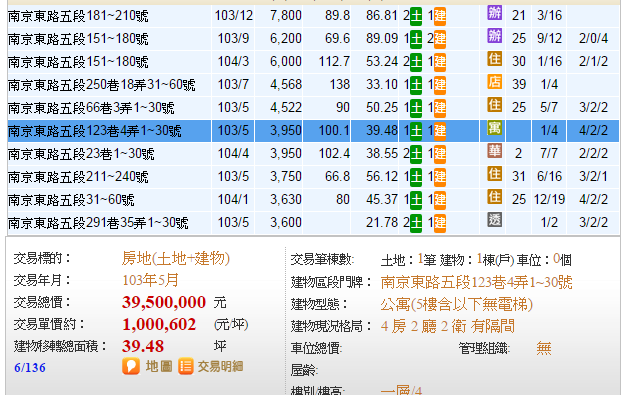
Task: Click green 土 icon in 31~60號 row
Action: coord(416,200)
